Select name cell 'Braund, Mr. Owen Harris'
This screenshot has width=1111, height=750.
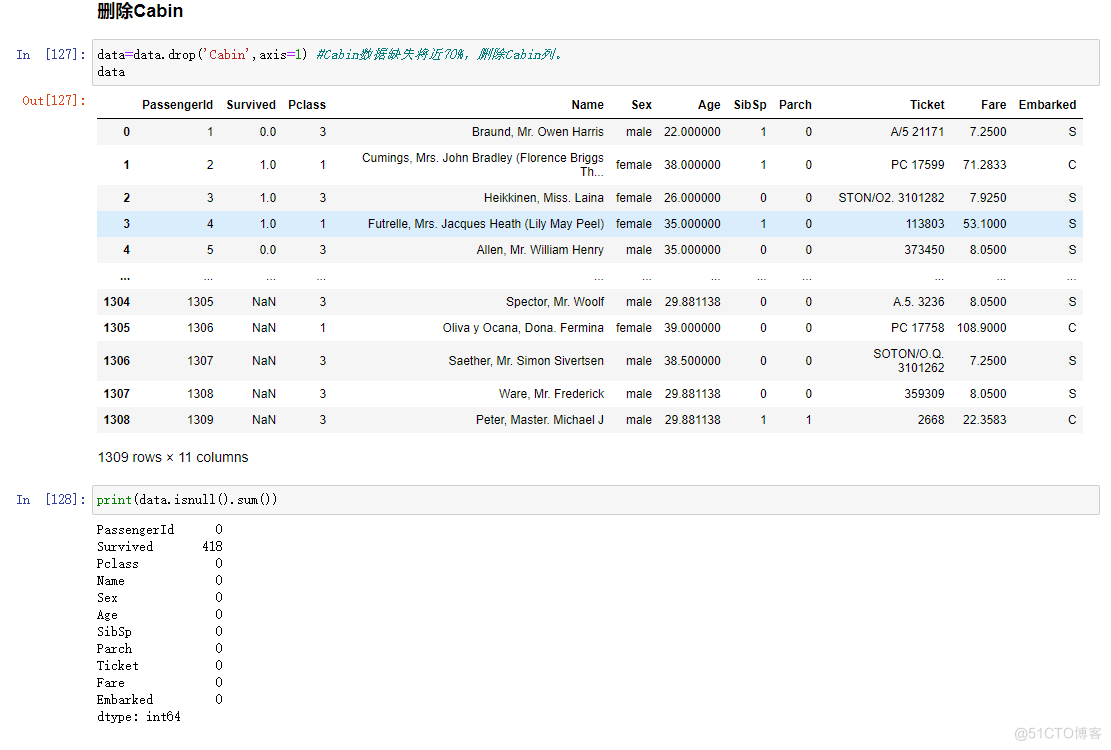538,132
